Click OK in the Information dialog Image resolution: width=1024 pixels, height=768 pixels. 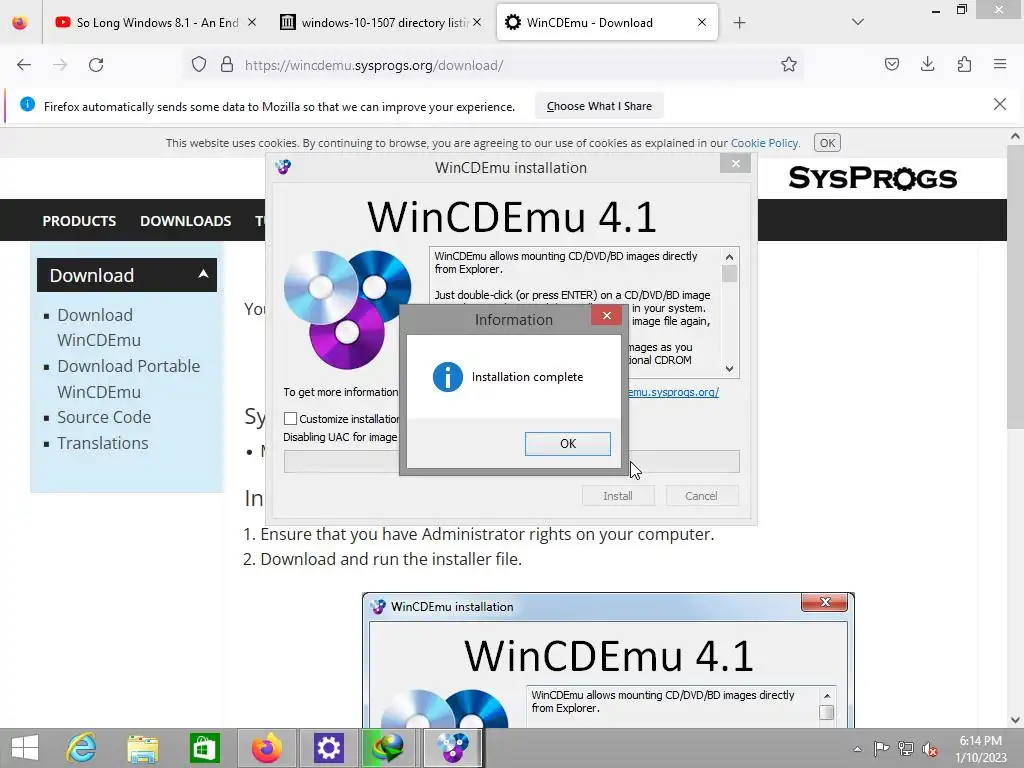tap(568, 443)
